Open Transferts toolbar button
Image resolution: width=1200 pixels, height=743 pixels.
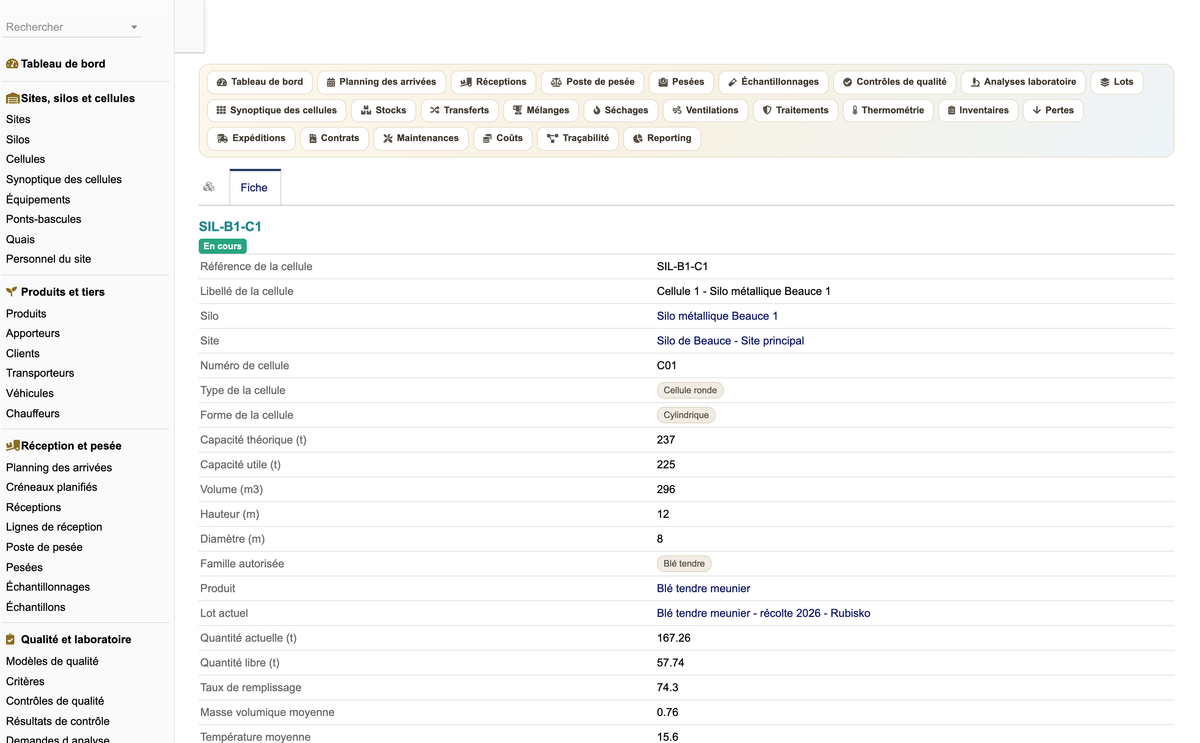tap(459, 110)
